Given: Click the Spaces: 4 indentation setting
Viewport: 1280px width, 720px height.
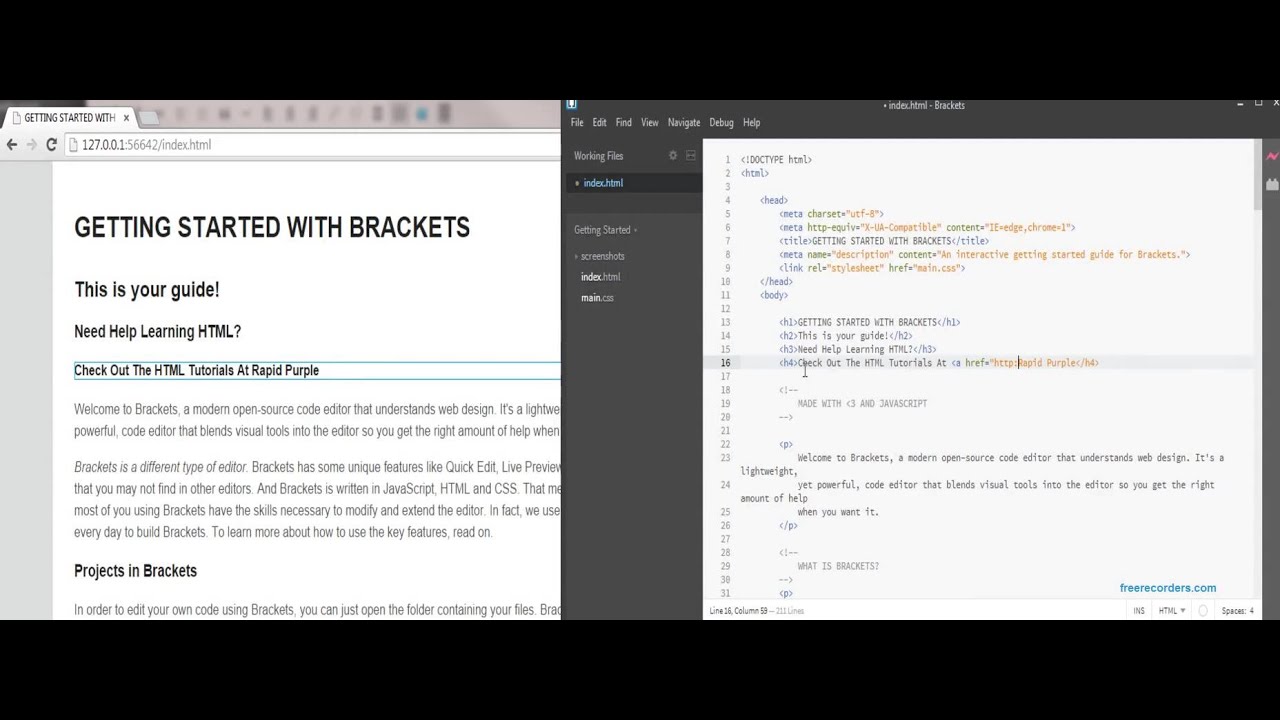Looking at the screenshot, I should 1237,611.
